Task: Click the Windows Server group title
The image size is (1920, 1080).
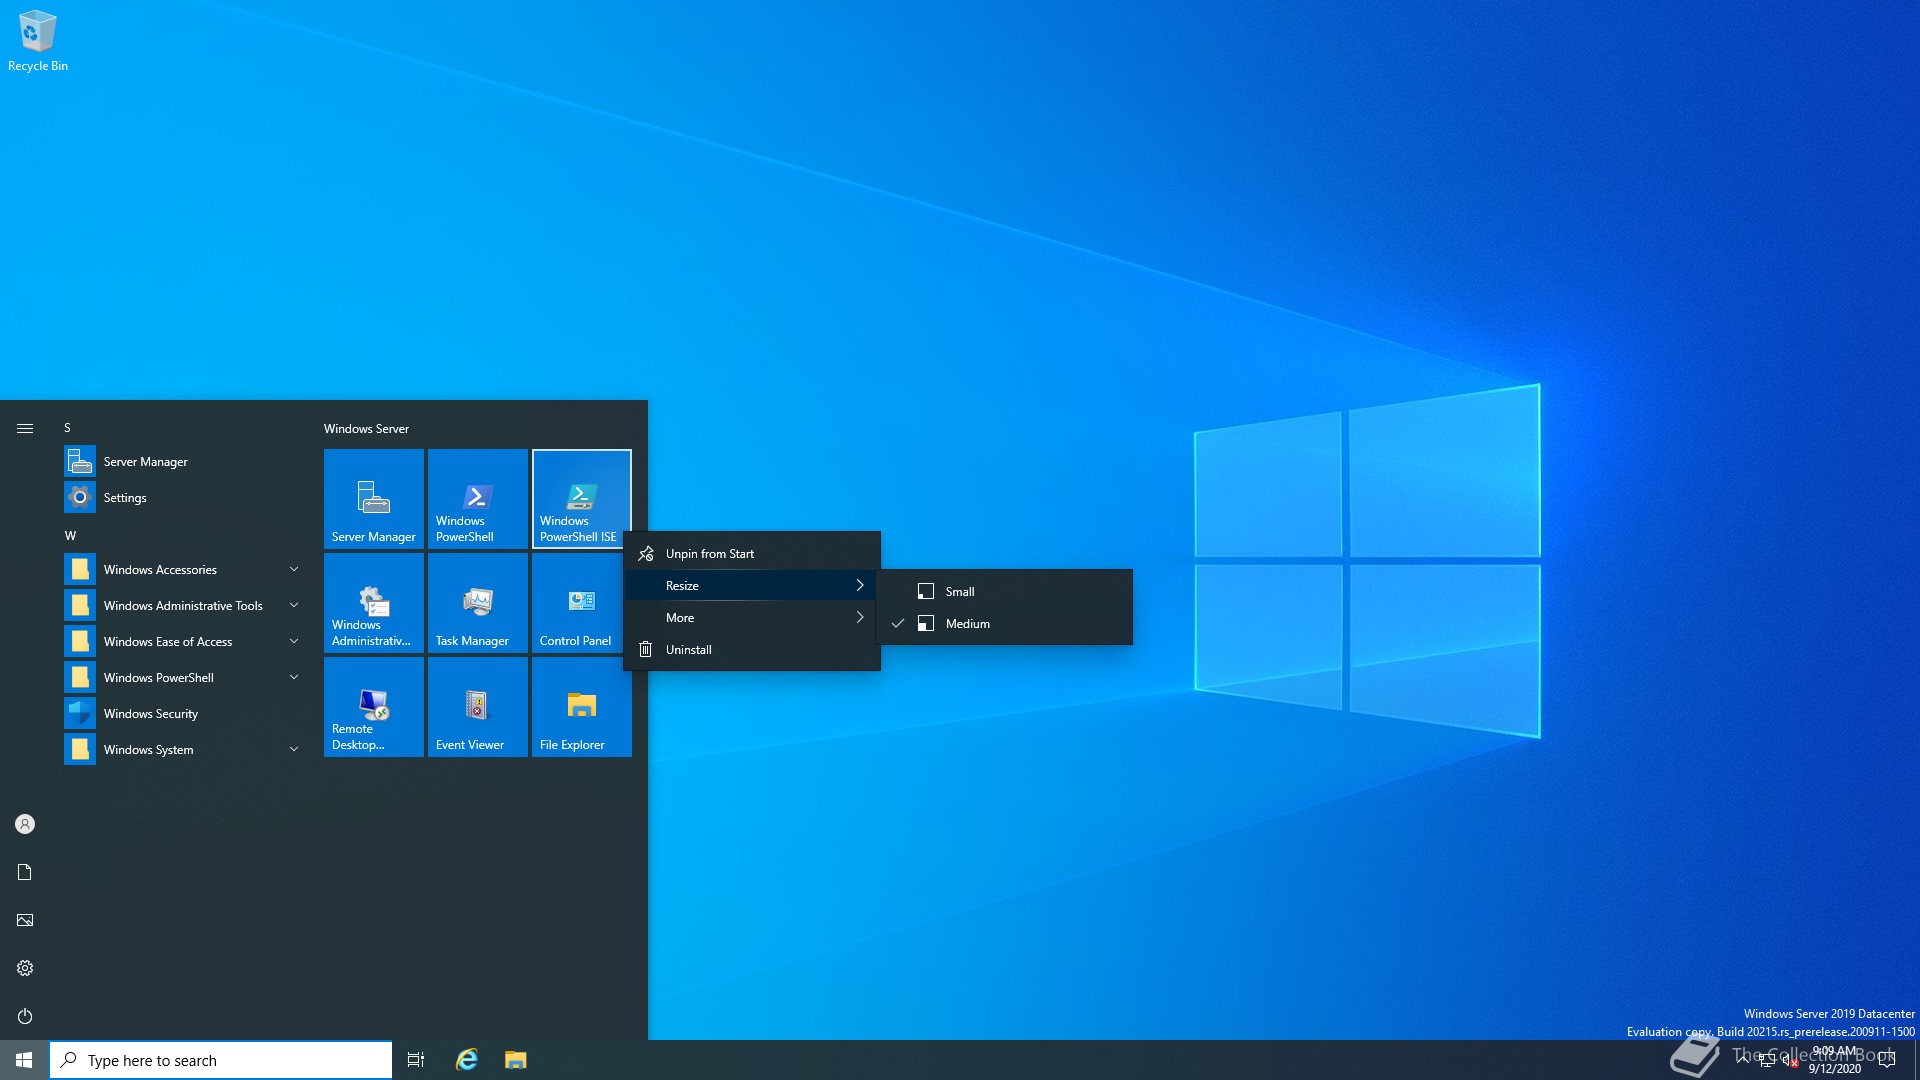Action: point(366,428)
